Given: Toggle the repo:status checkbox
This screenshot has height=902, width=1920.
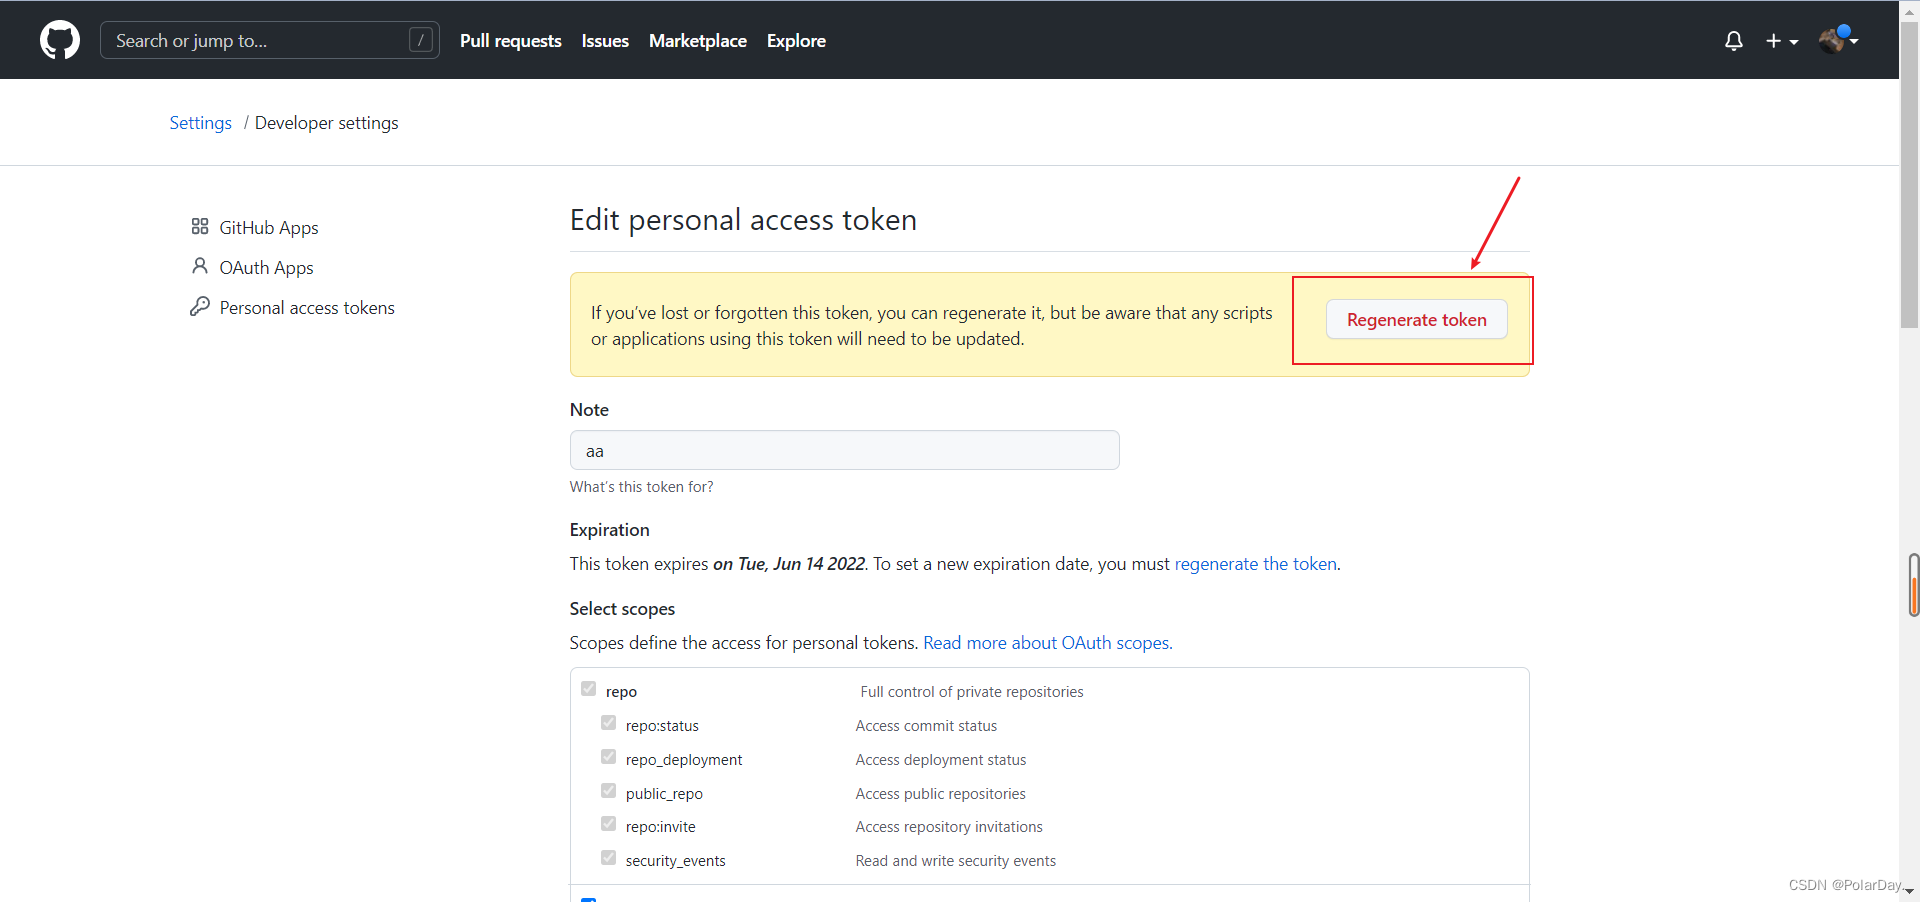Looking at the screenshot, I should 608,723.
